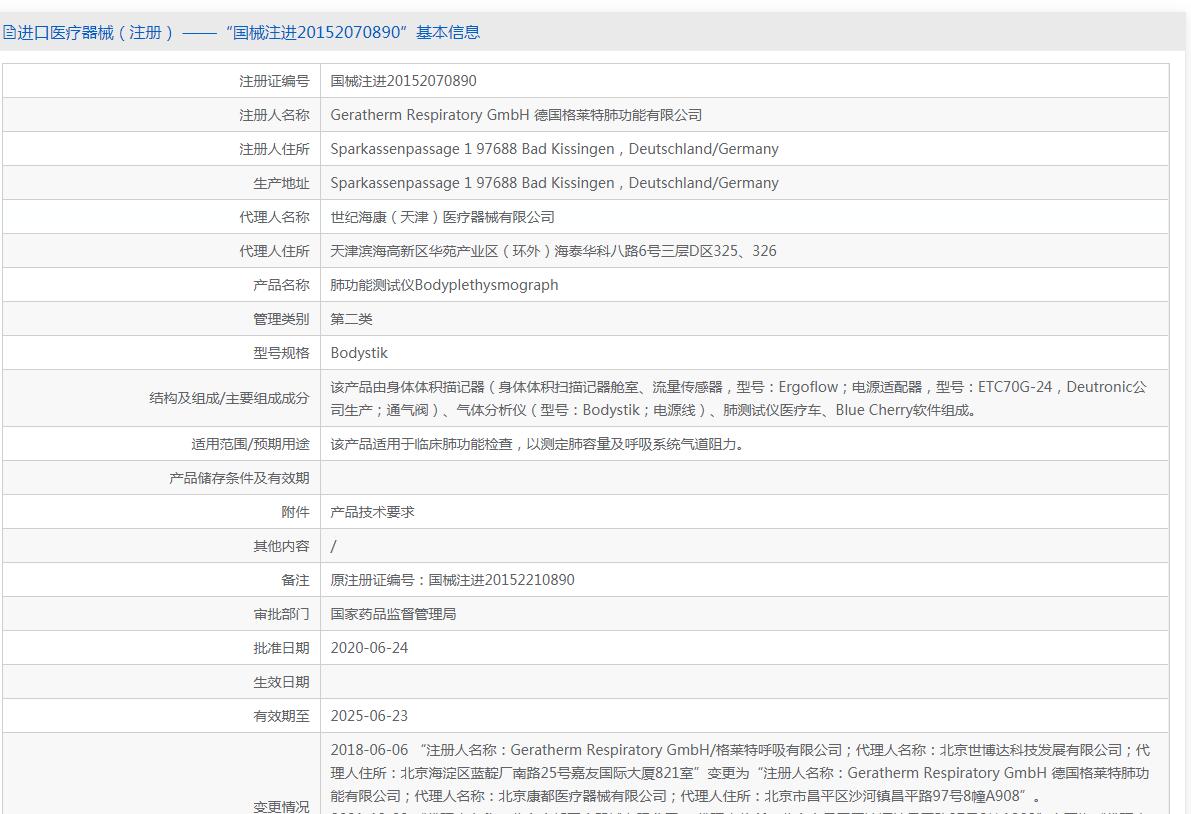Click the document icon in the page header

(8, 32)
